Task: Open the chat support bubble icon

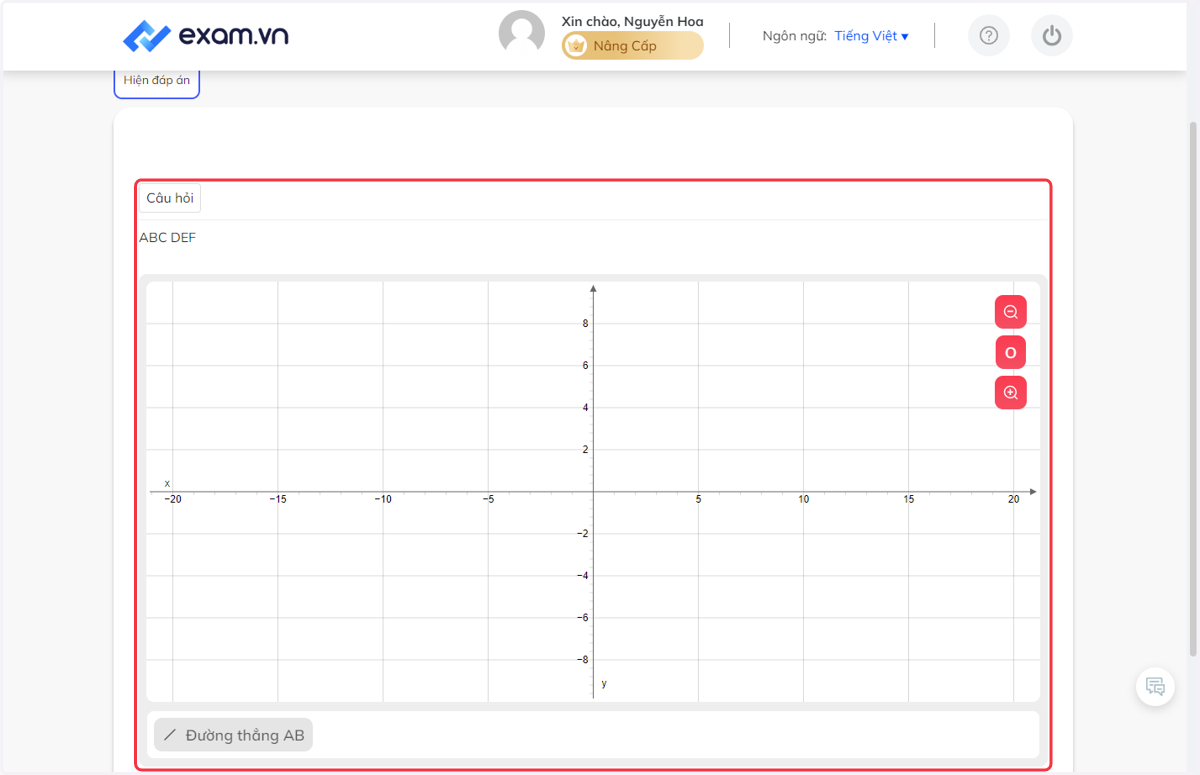Action: tap(1155, 686)
